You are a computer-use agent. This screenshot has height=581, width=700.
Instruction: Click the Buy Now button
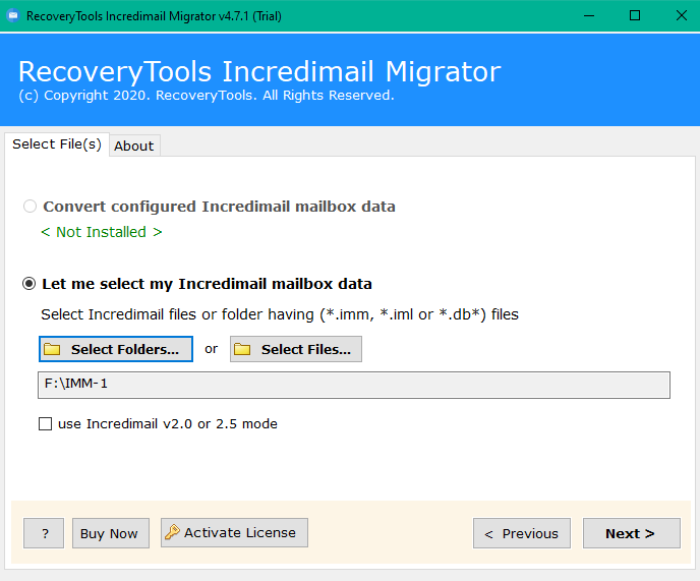click(x=110, y=533)
